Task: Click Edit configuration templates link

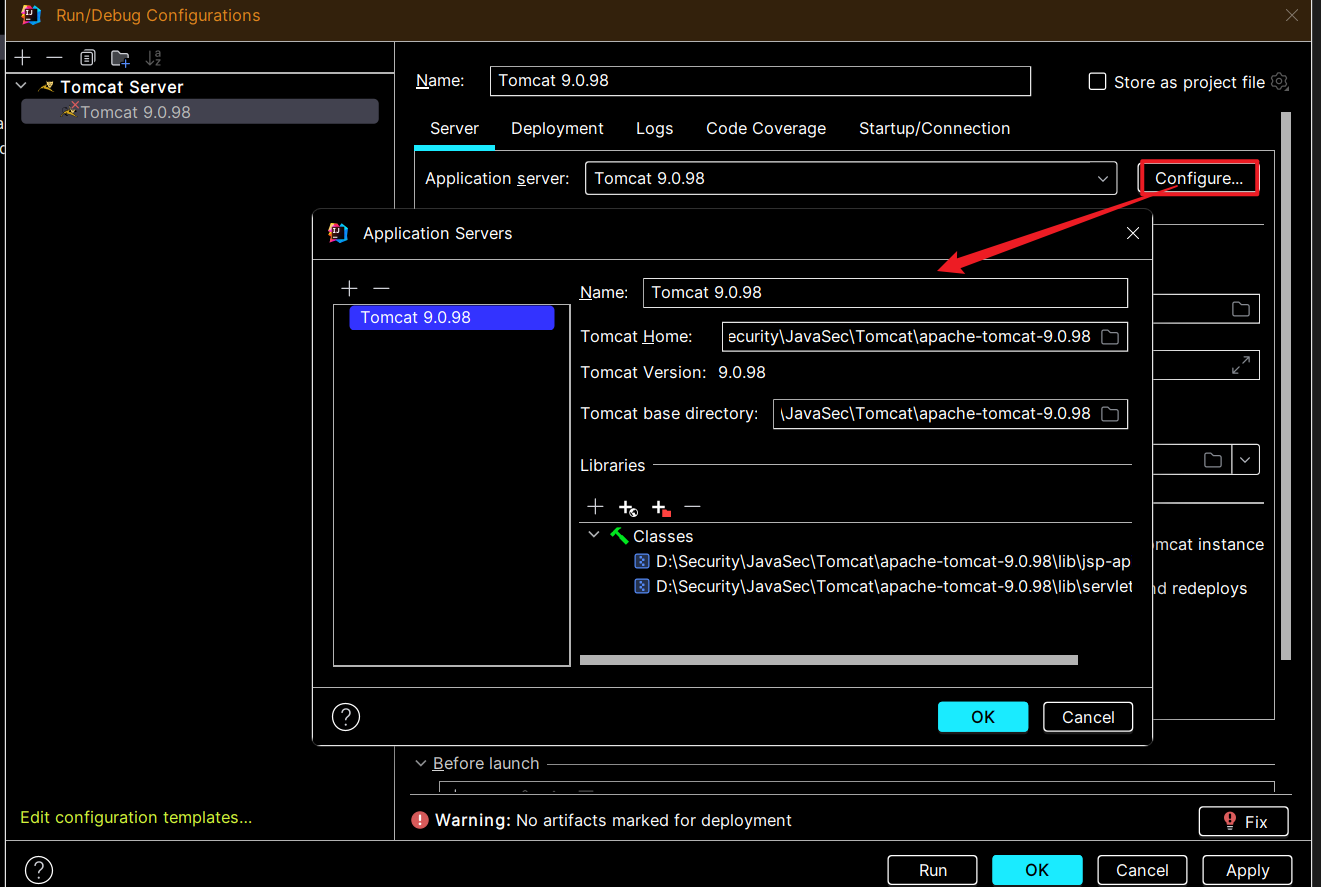Action: click(x=136, y=817)
